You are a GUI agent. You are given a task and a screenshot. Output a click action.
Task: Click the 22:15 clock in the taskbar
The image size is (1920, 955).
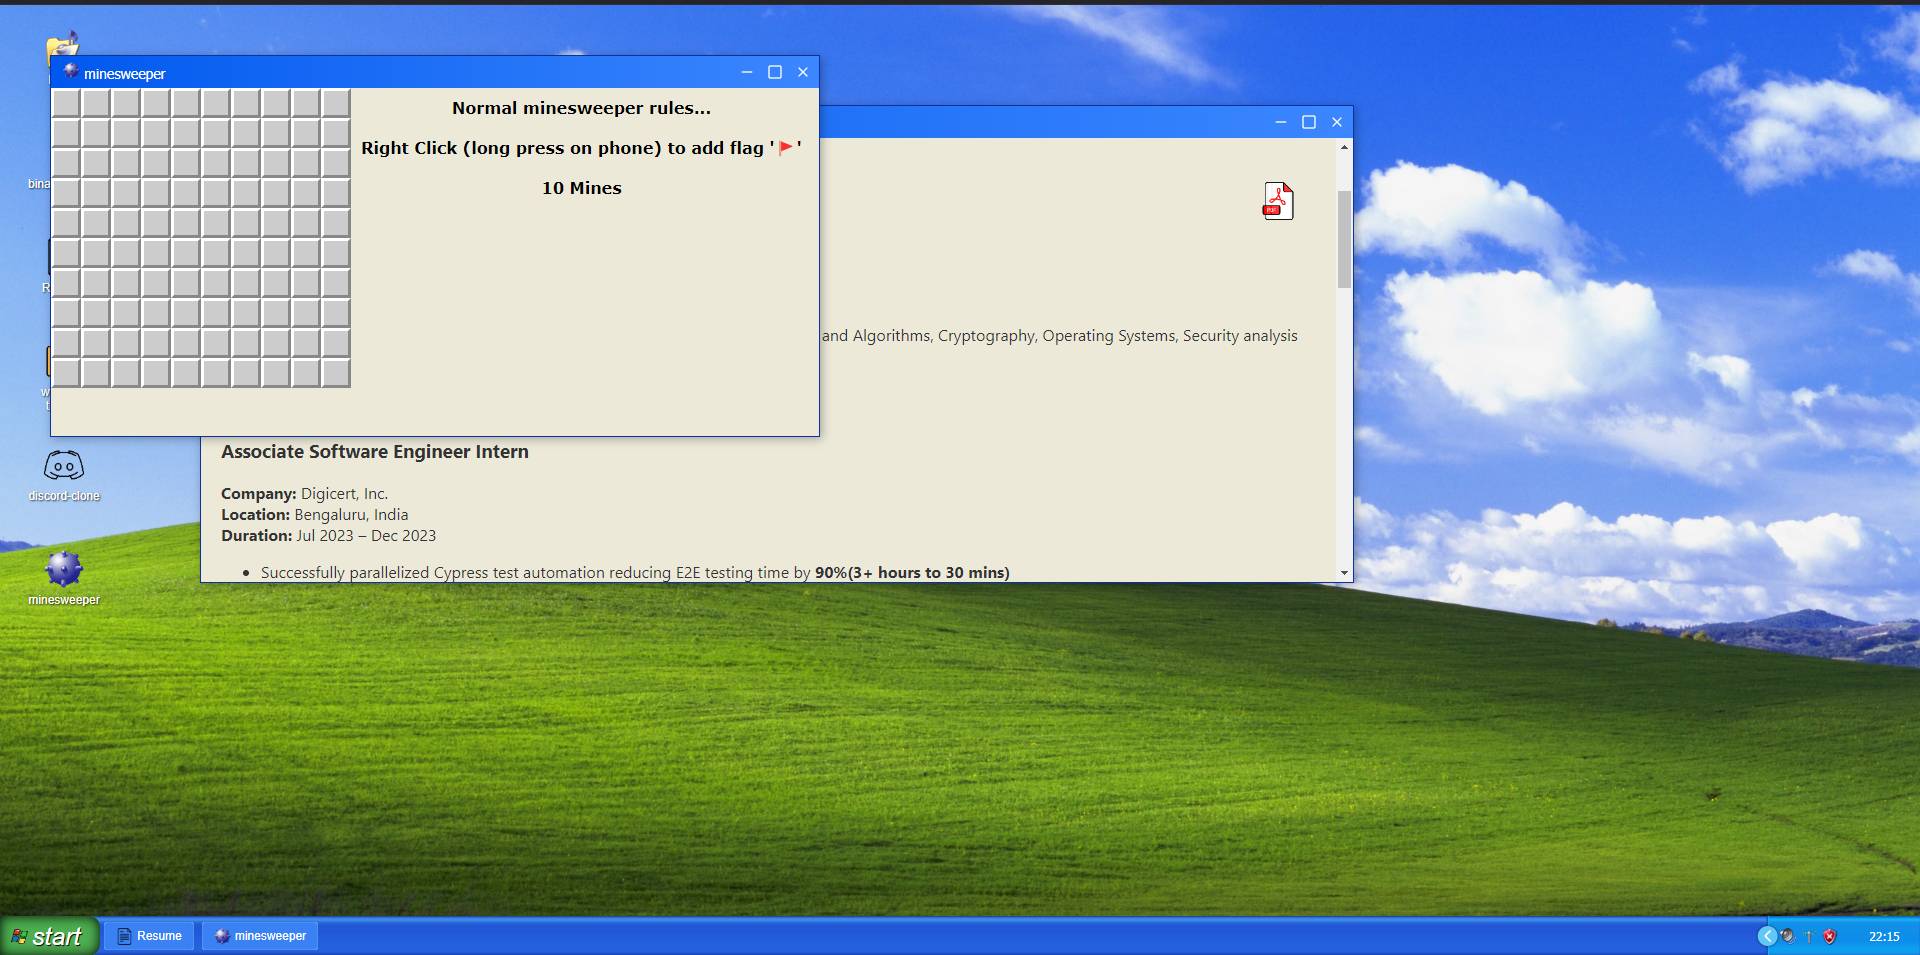pos(1884,937)
